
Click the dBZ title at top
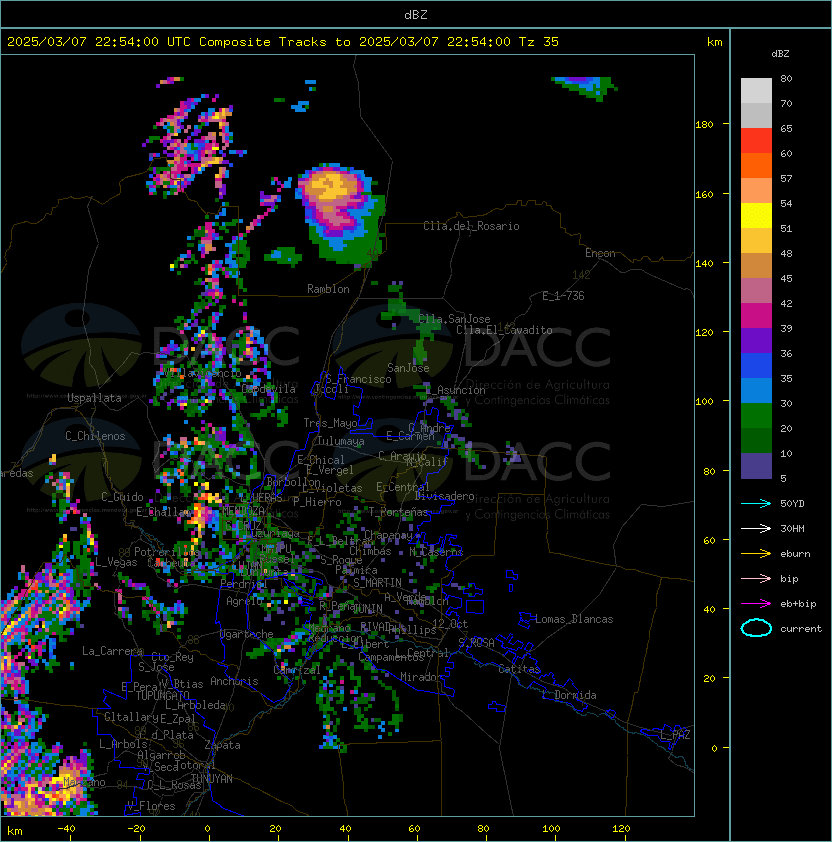pos(416,15)
